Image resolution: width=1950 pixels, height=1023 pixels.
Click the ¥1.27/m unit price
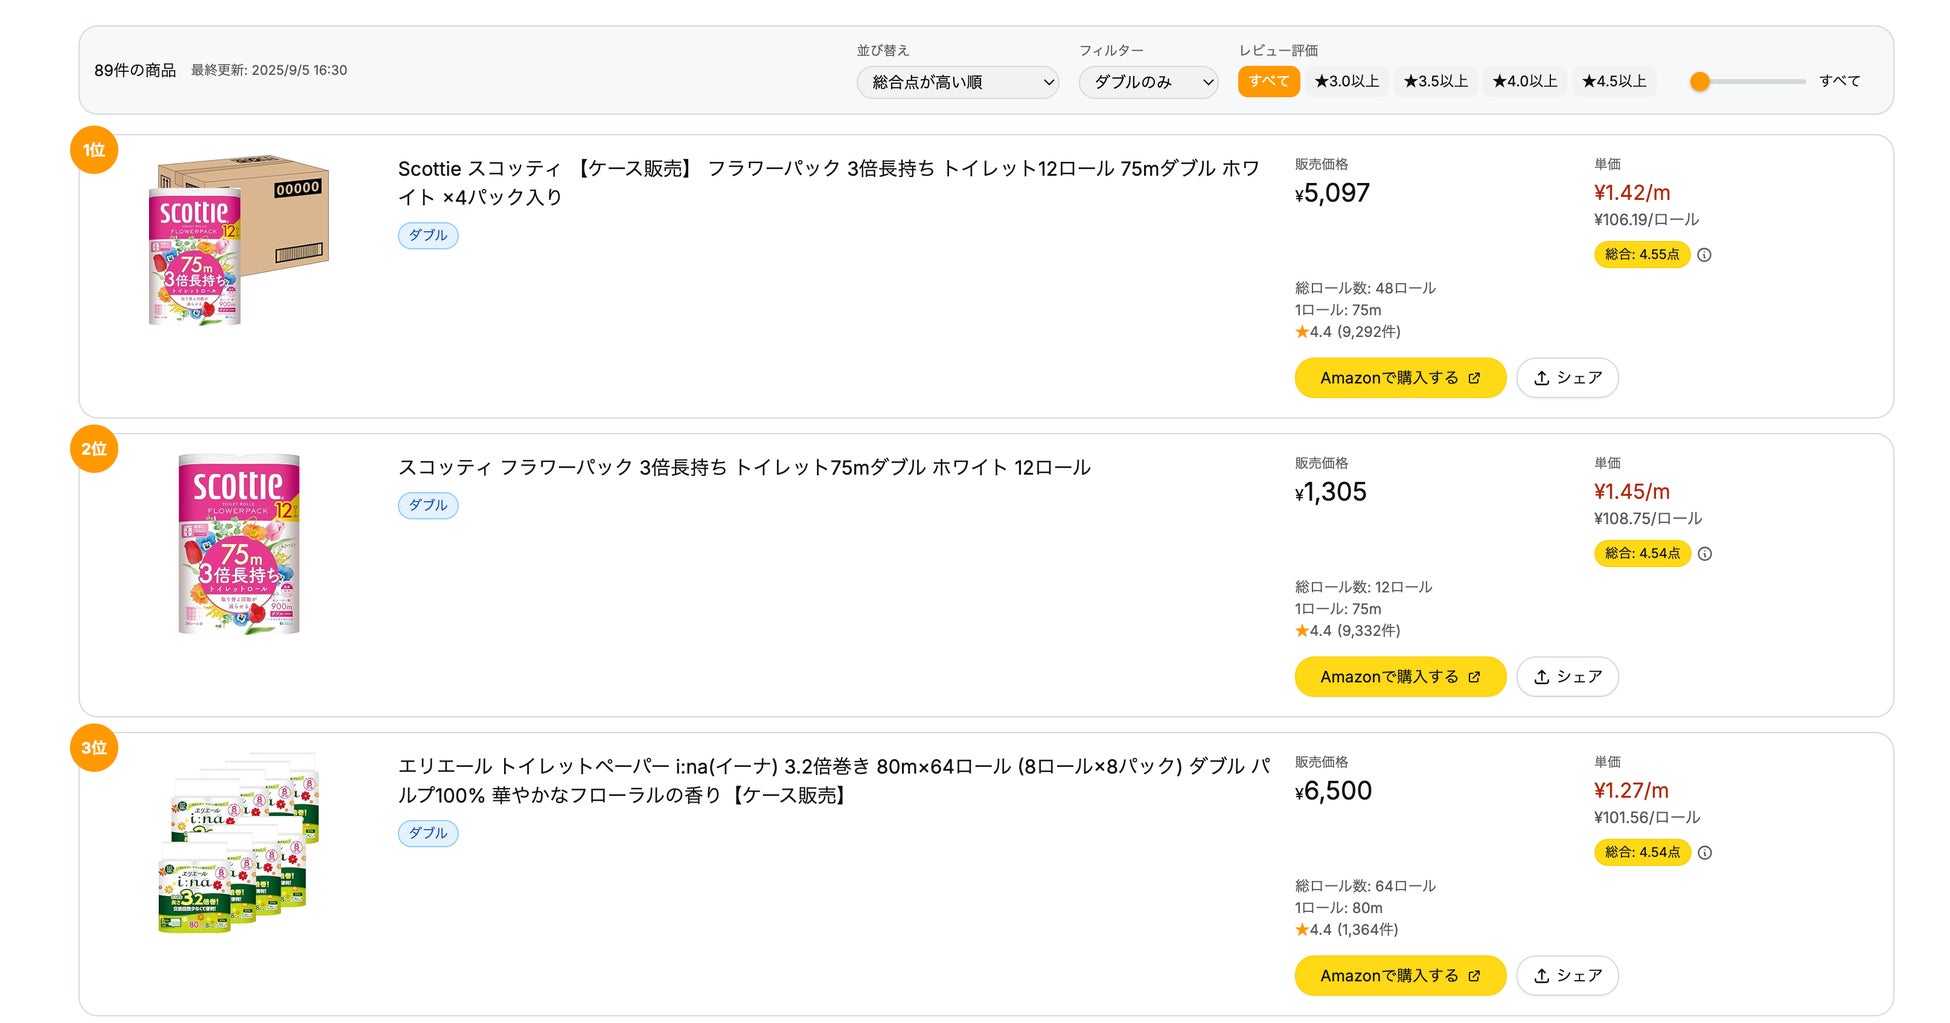1631,791
